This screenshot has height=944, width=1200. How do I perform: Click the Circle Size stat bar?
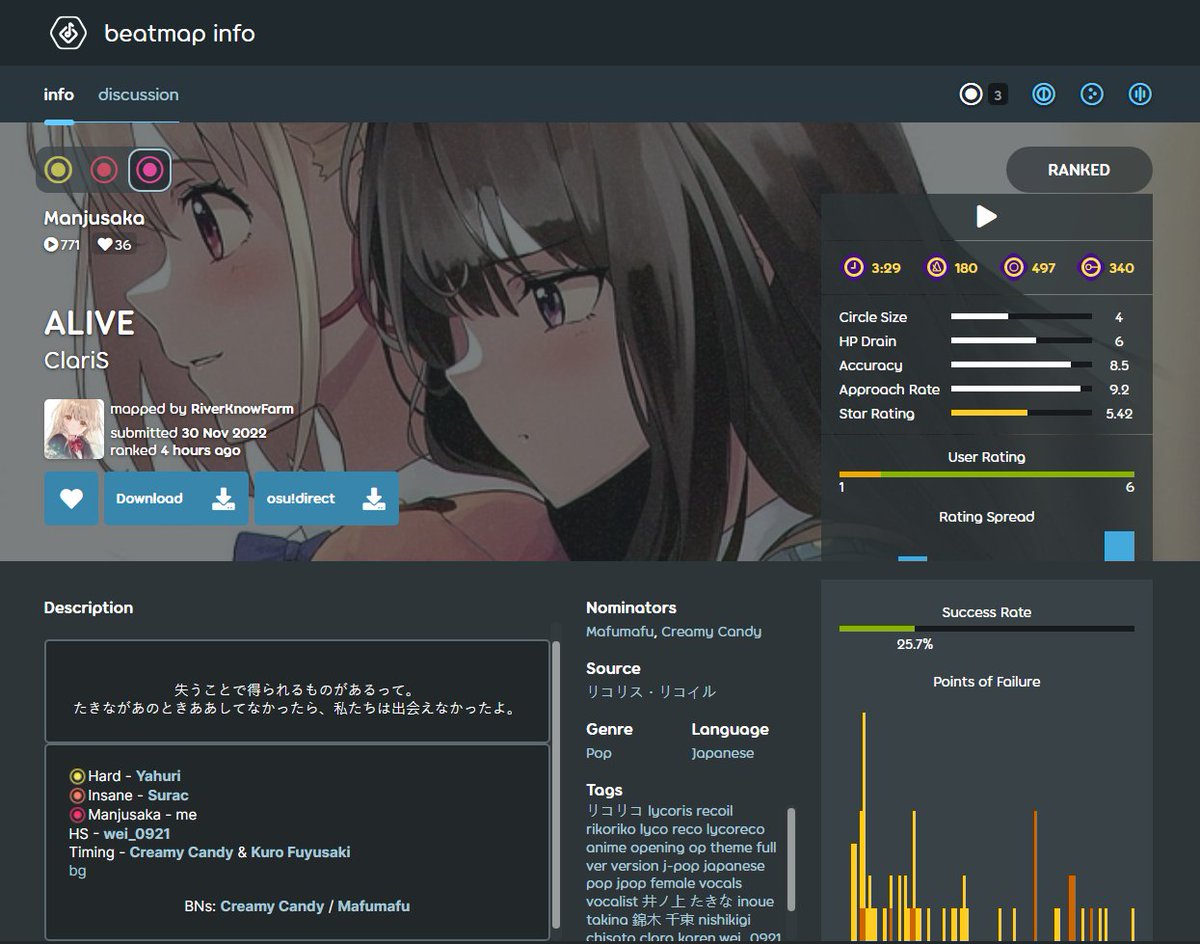coord(1021,317)
